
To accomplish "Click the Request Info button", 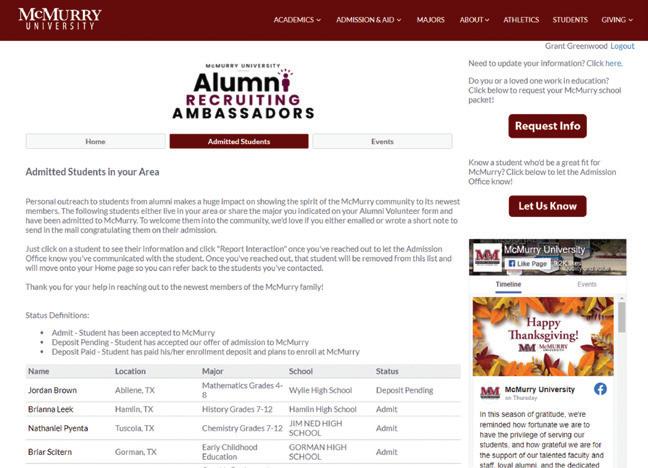I will pos(548,126).
